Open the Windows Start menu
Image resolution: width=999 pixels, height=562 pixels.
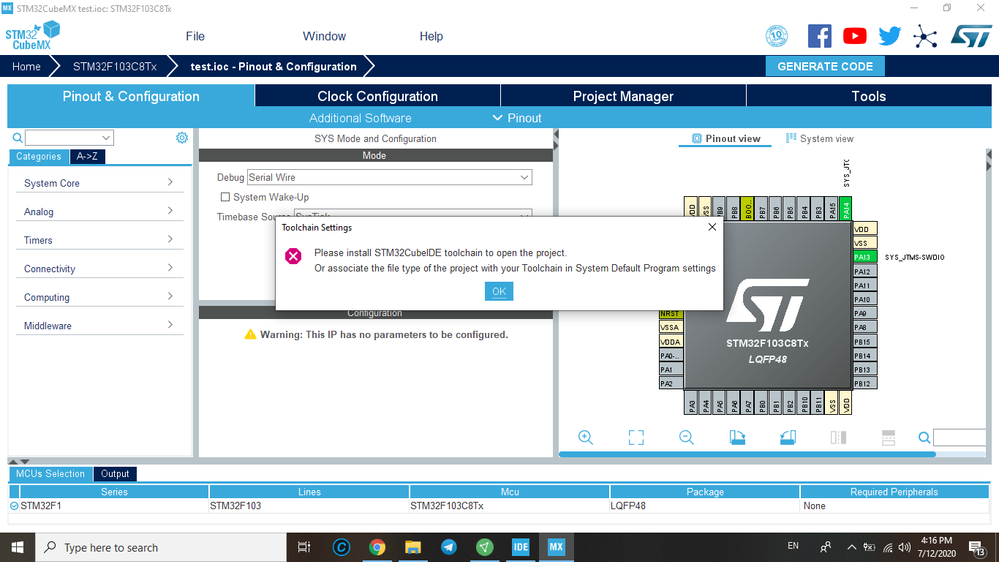coord(17,547)
